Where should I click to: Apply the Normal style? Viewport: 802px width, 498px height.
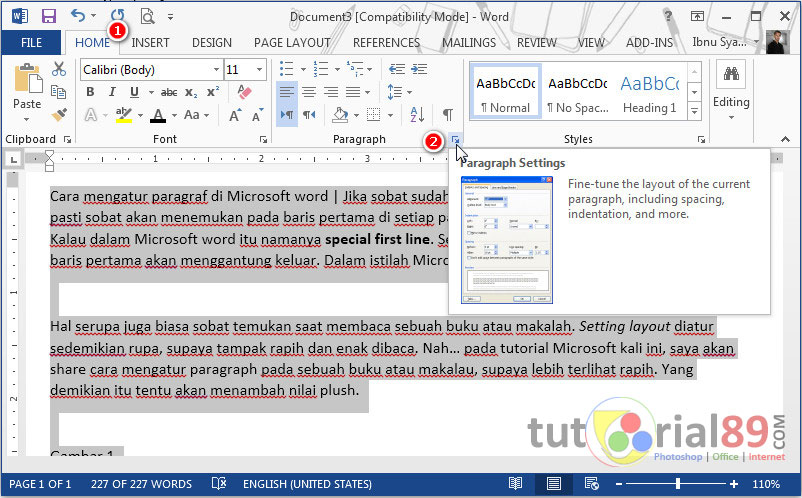(505, 92)
